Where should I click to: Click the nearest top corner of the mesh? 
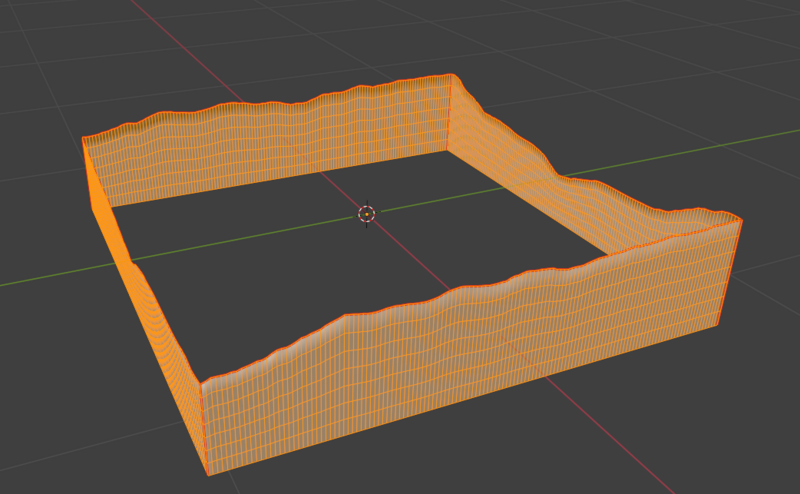(x=201, y=384)
